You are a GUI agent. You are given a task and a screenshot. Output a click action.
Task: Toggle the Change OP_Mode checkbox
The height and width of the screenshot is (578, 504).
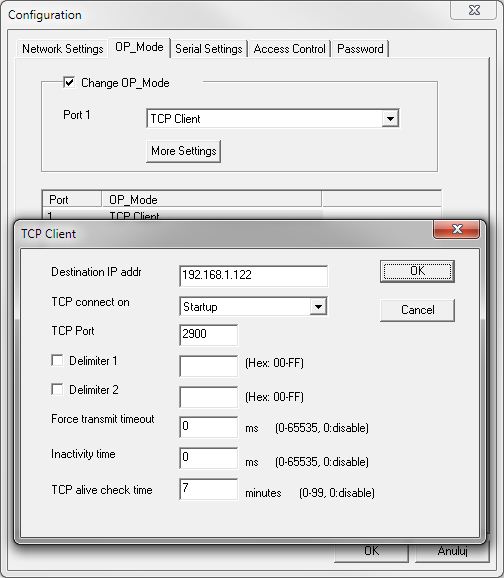tap(69, 82)
